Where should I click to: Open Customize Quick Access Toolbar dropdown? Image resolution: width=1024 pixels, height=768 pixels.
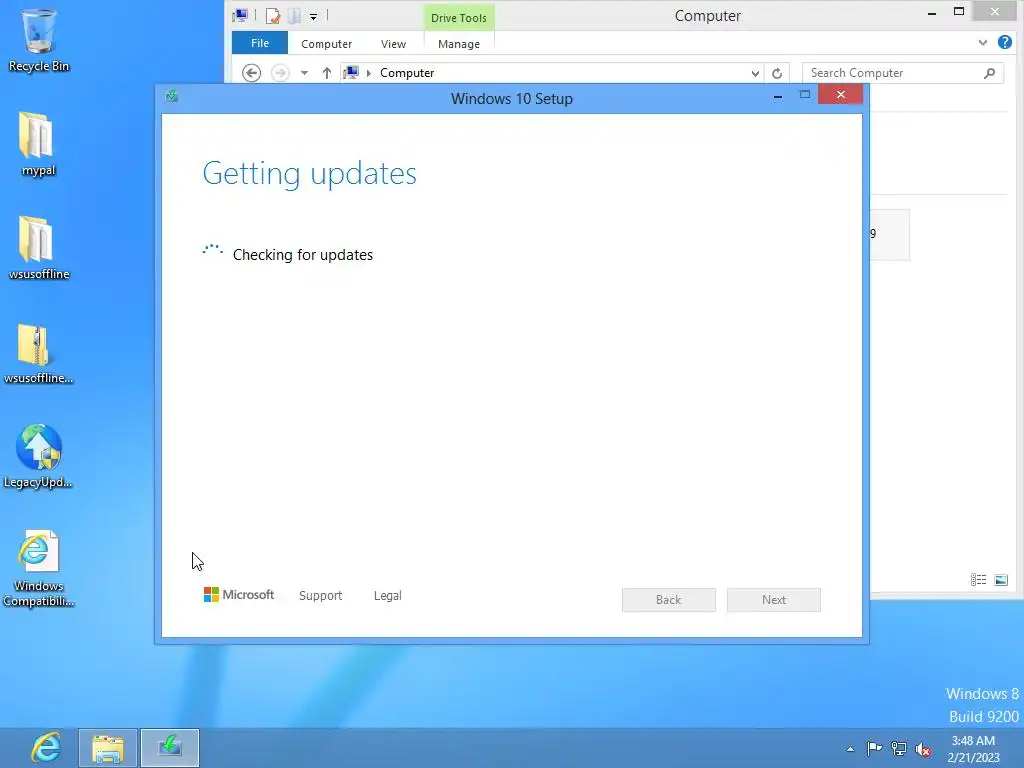pos(313,17)
